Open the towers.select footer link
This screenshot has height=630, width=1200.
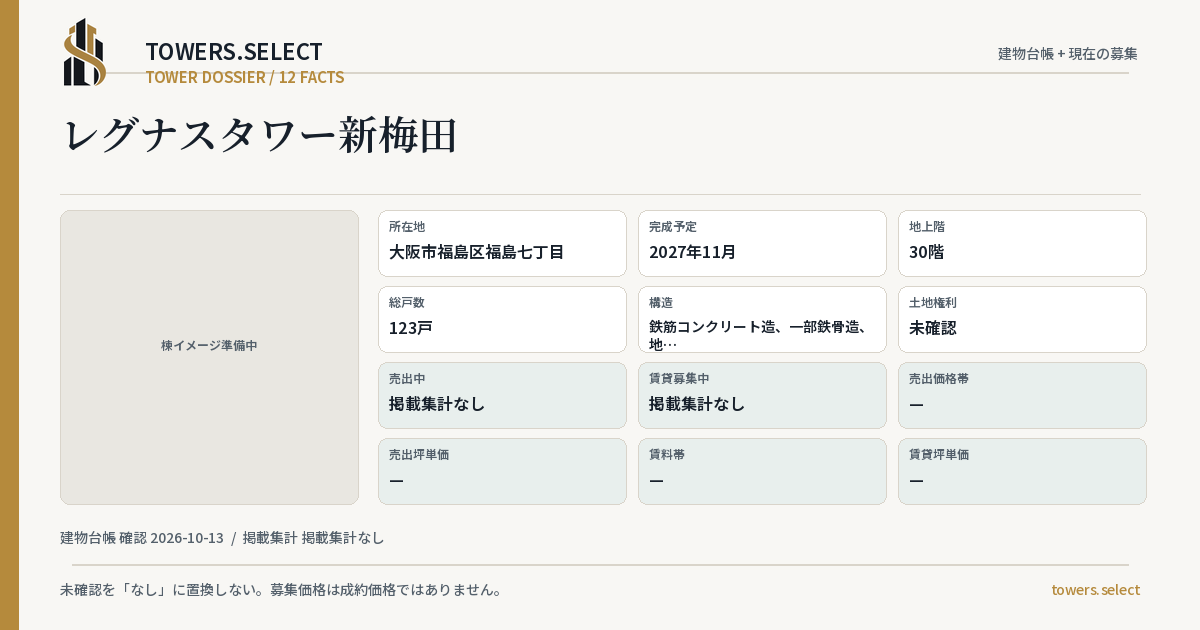tap(1095, 590)
